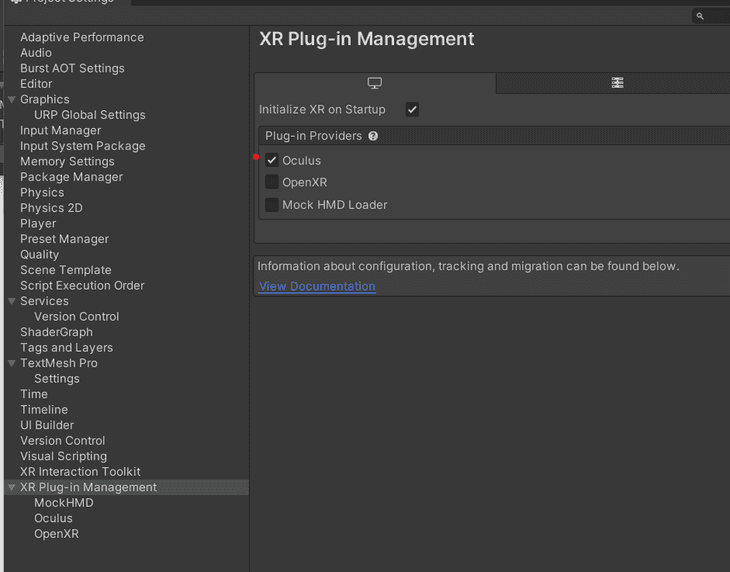Select UI Builder settings
The image size is (730, 572).
[x=47, y=425]
